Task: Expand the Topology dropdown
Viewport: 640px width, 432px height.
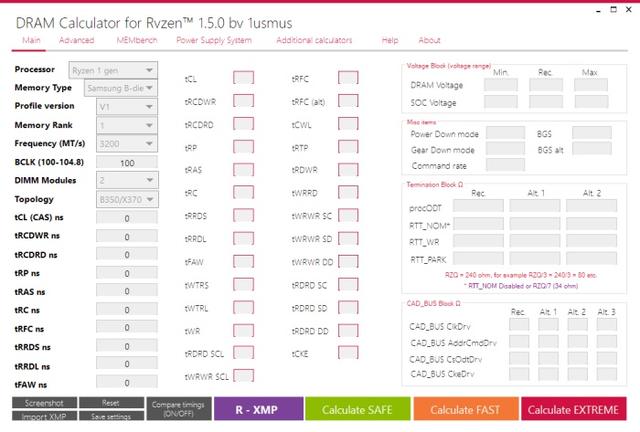Action: pos(127,199)
